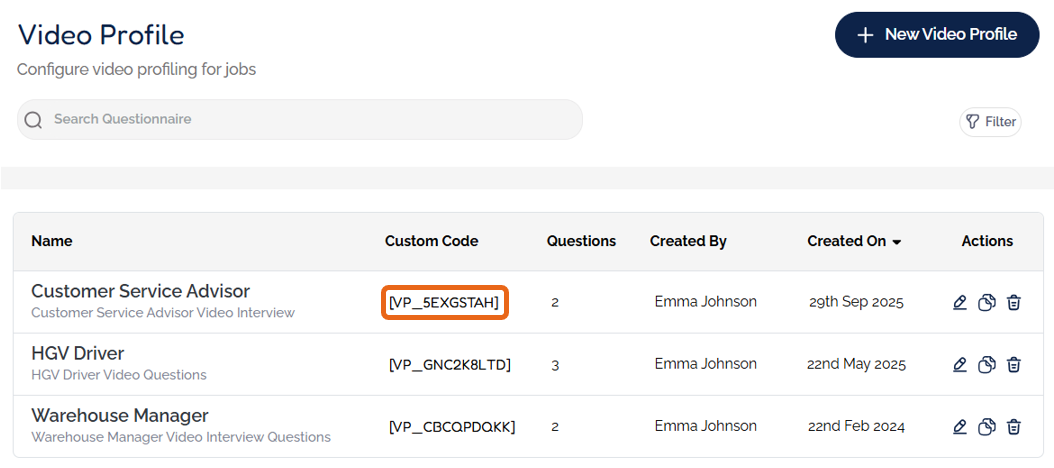Screen dimensions: 1054x468
Task: Open the Warehouse Manager profile name
Action: [120, 415]
